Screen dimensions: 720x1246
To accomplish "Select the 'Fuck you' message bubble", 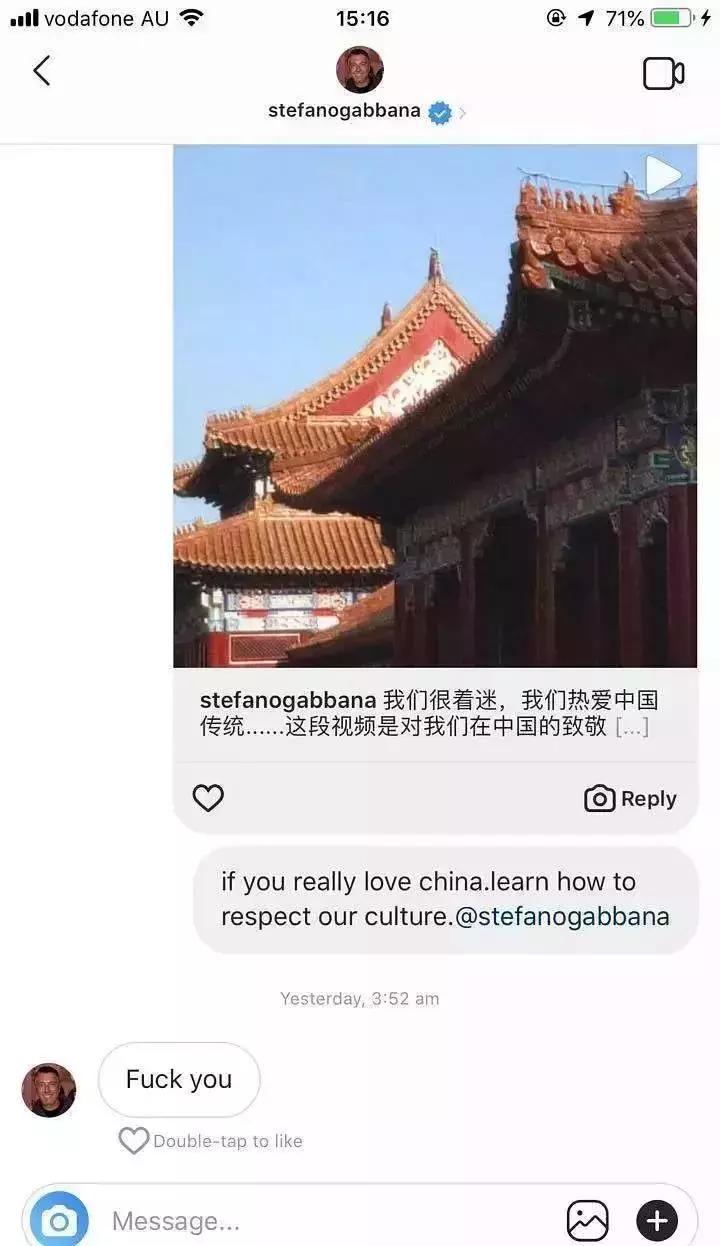I will pos(179,1080).
